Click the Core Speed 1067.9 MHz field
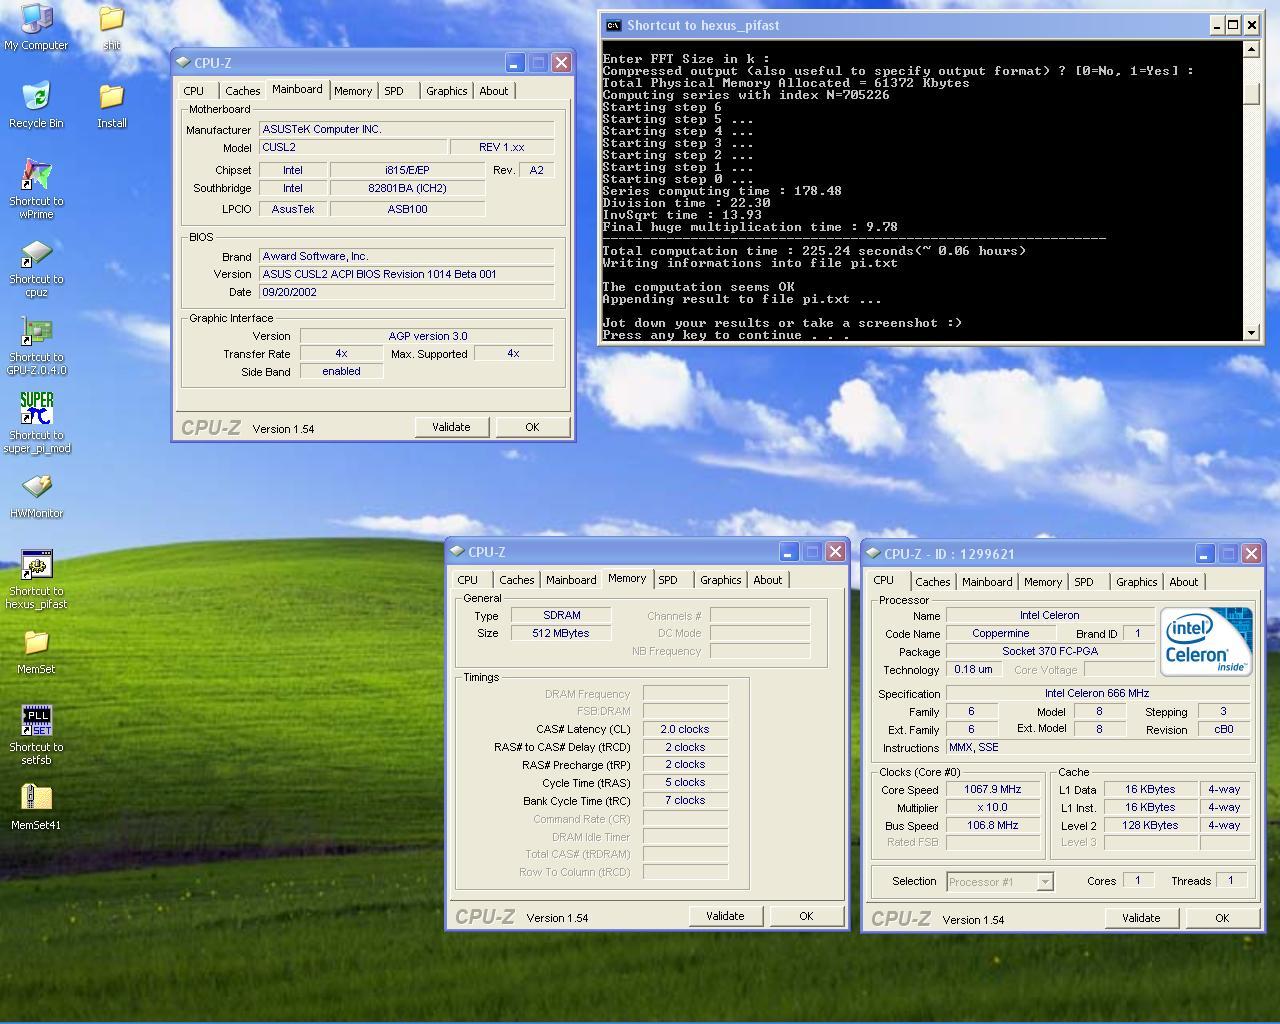 click(993, 790)
